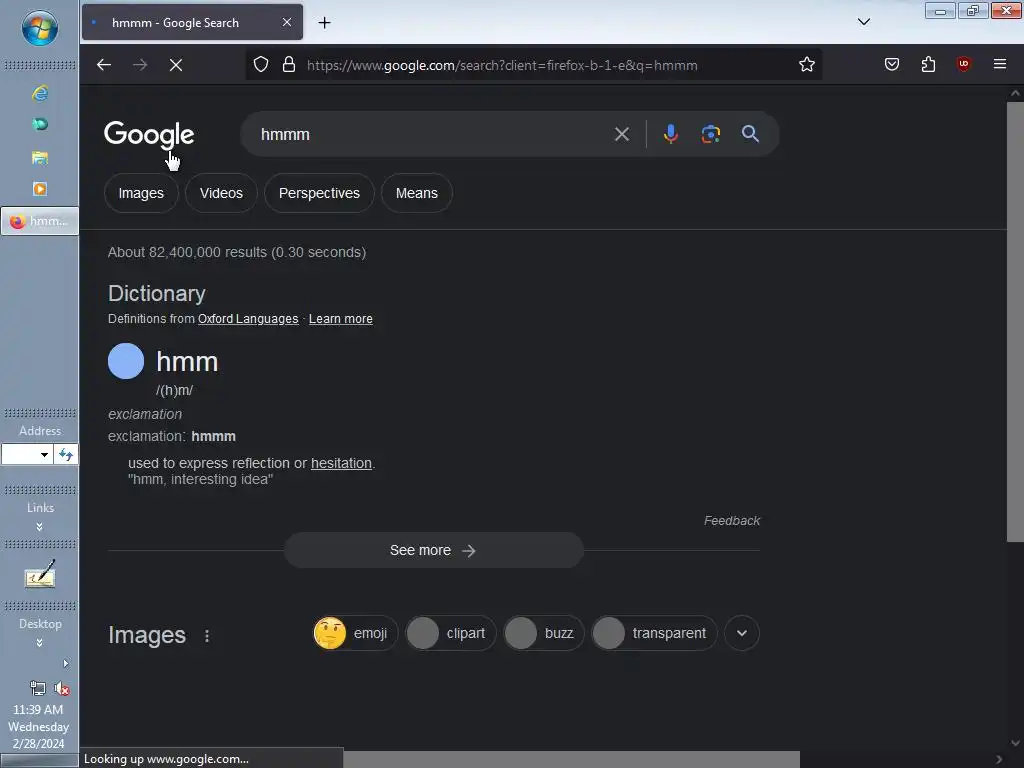
Task: Select the Means filter chip
Action: 417,193
